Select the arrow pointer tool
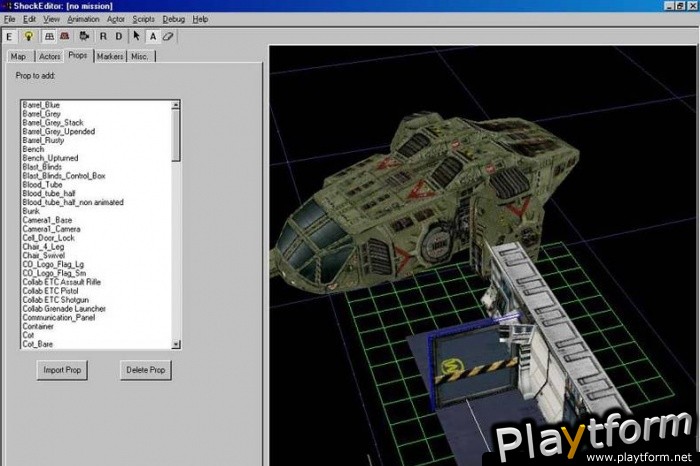700x466 pixels. 137,37
